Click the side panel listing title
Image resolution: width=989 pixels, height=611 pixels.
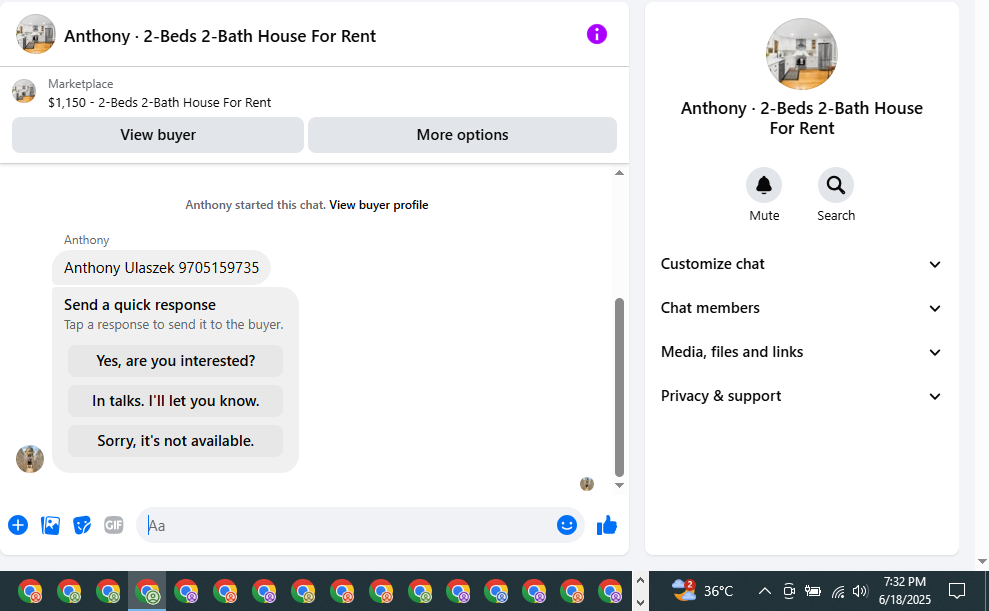pyautogui.click(x=802, y=118)
